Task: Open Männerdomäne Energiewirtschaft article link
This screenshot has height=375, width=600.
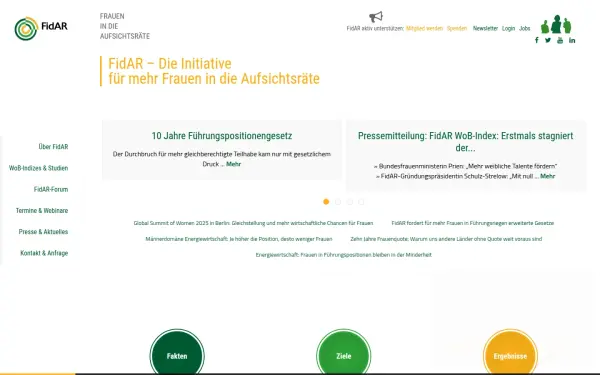Action: click(239, 239)
